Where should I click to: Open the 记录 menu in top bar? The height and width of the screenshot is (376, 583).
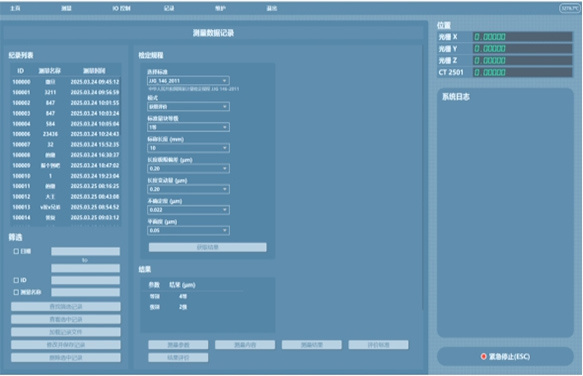pos(169,8)
